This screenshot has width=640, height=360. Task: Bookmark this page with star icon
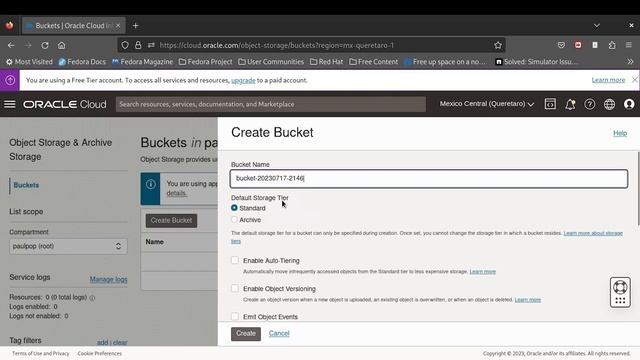pos(498,45)
